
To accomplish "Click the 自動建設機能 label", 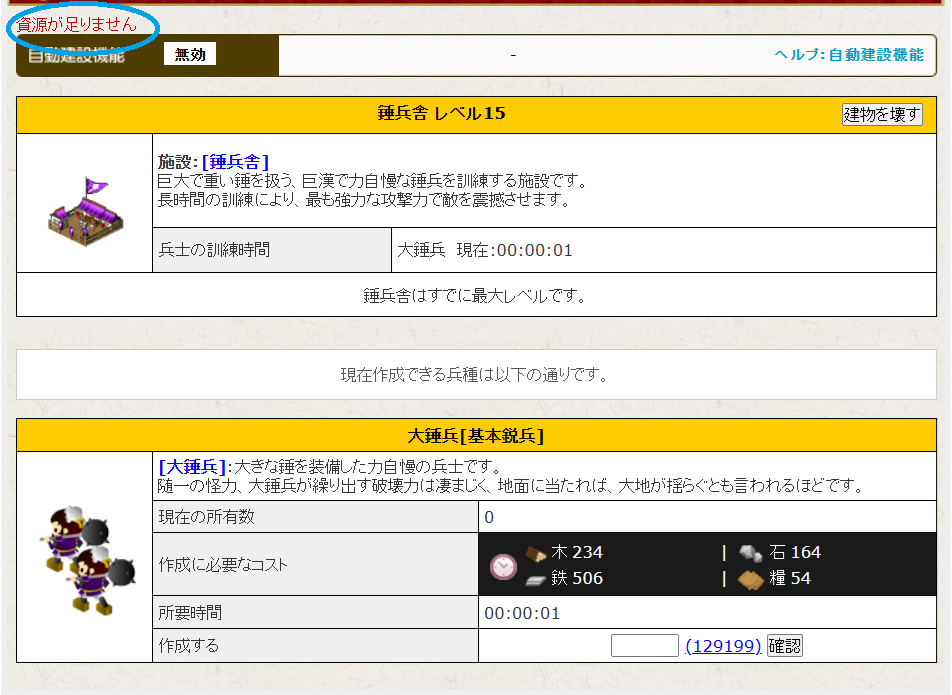I will (76, 56).
